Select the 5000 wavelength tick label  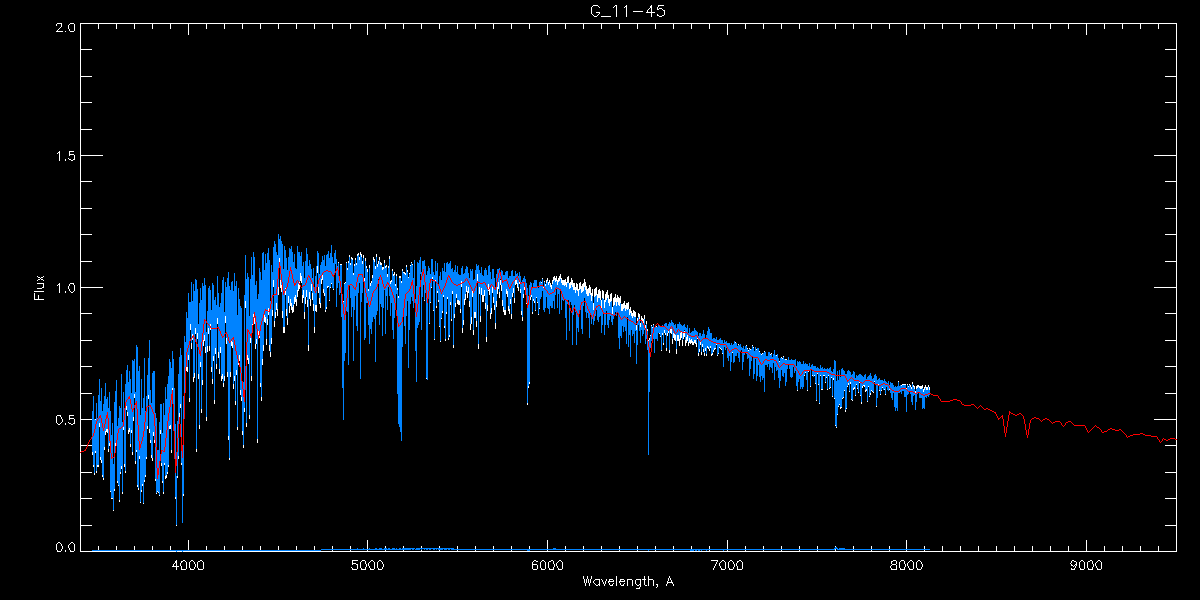[368, 564]
